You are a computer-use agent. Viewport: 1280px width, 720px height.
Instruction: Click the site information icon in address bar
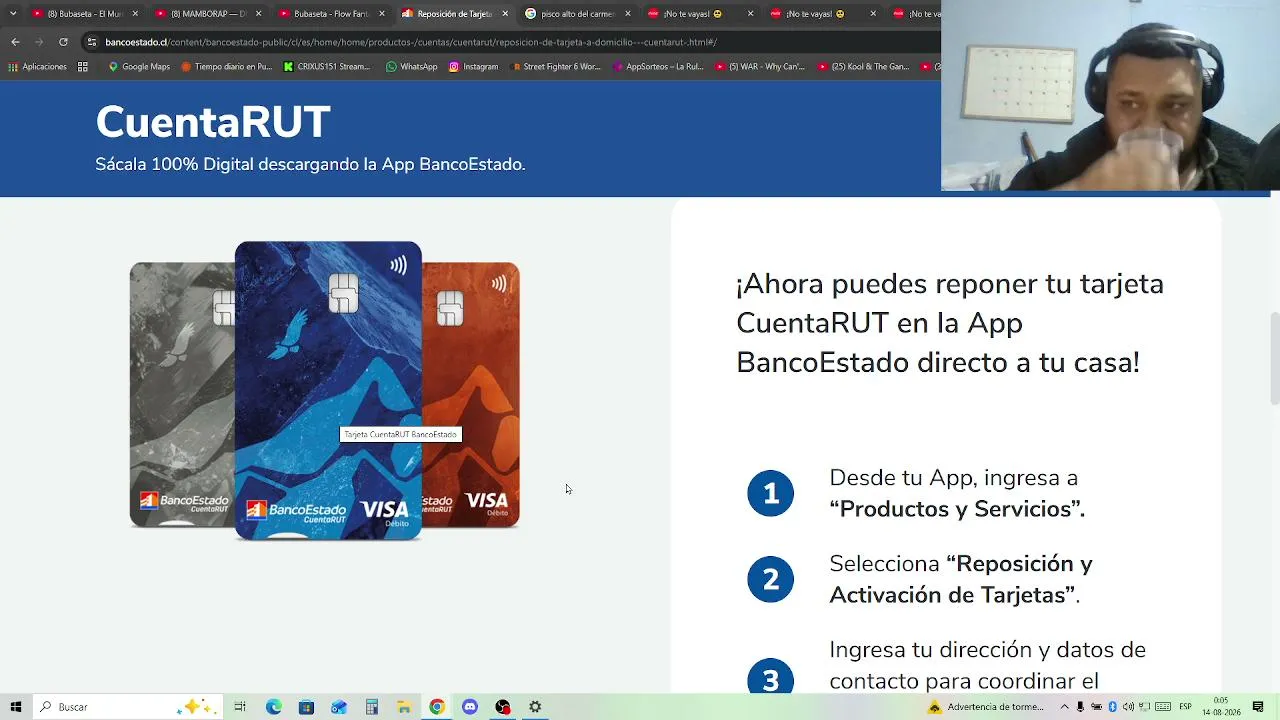coord(92,42)
